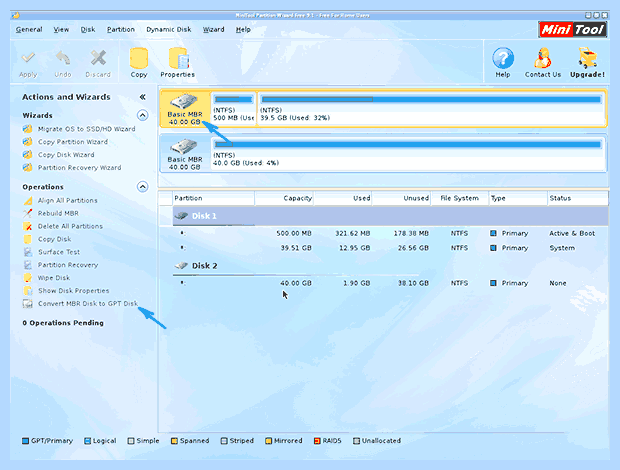Launch Migrate OS to SSD/HD Wizard
This screenshot has width=620, height=470.
point(87,129)
